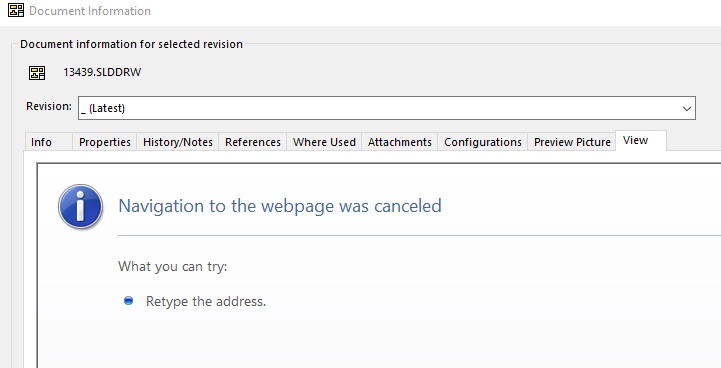Click the blue information circle icon
721x368 pixels.
pos(80,207)
